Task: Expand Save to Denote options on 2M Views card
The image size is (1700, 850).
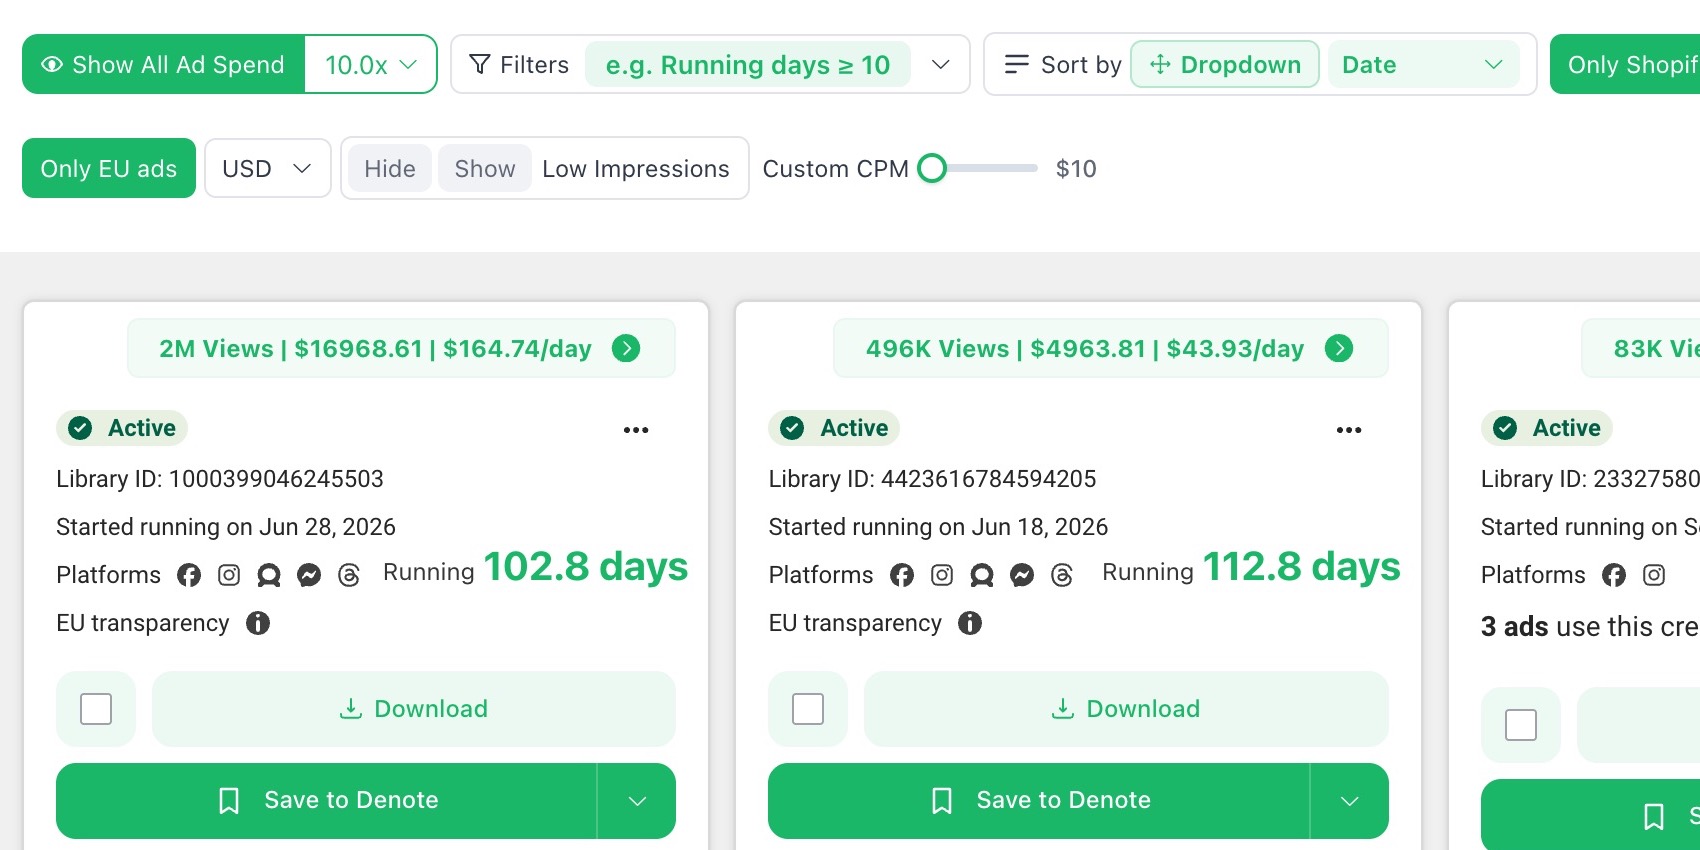Action: [637, 801]
